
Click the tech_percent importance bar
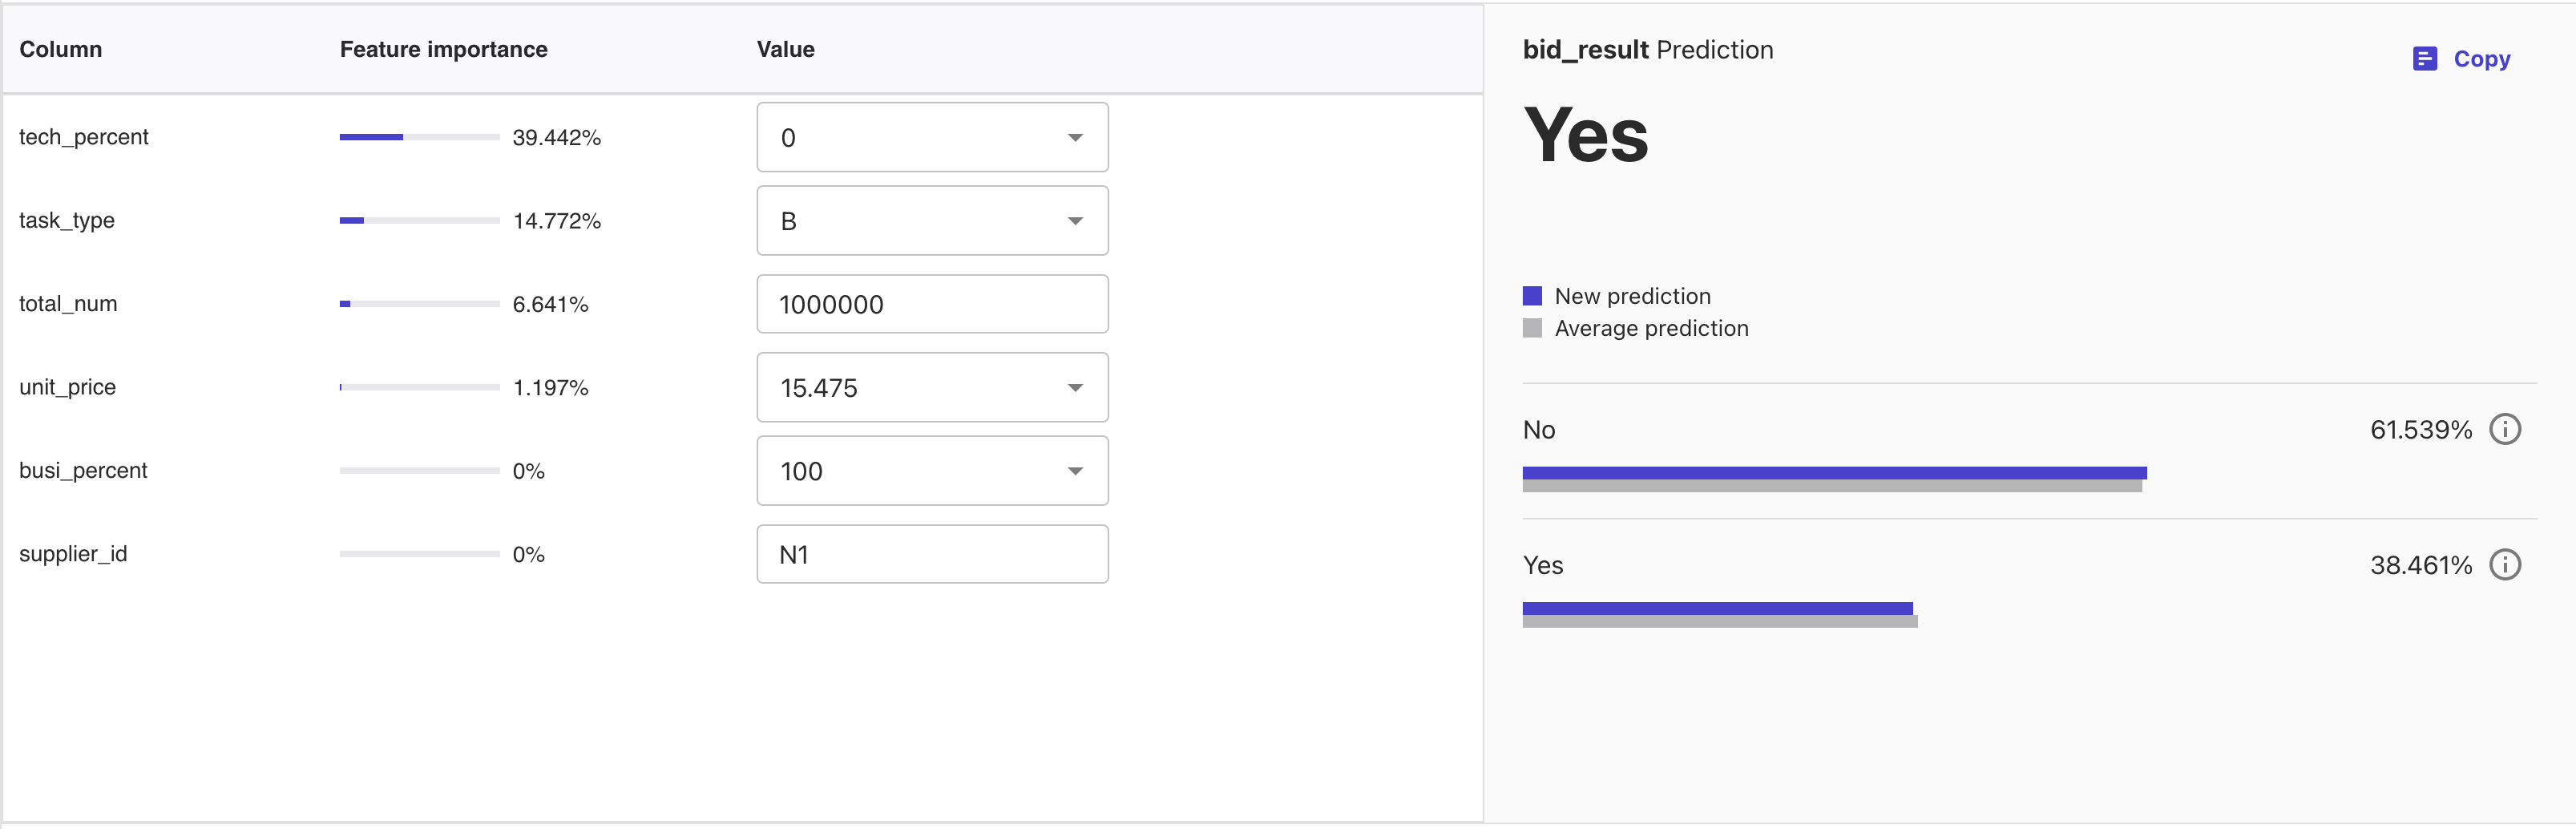pyautogui.click(x=419, y=137)
